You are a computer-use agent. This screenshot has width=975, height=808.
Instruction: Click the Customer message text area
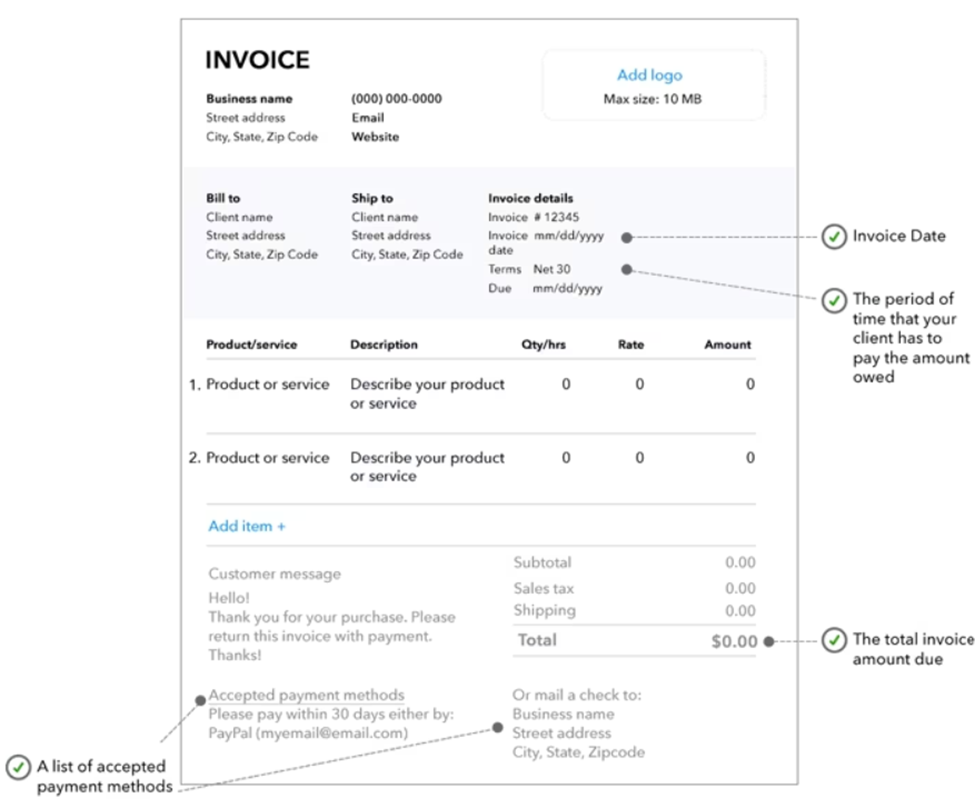click(x=332, y=614)
